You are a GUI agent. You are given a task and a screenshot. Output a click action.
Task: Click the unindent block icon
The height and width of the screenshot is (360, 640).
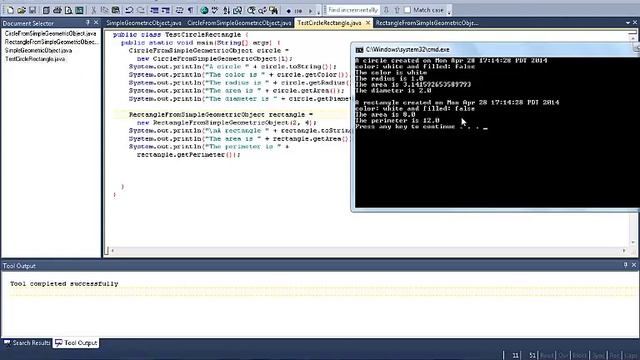point(154,10)
